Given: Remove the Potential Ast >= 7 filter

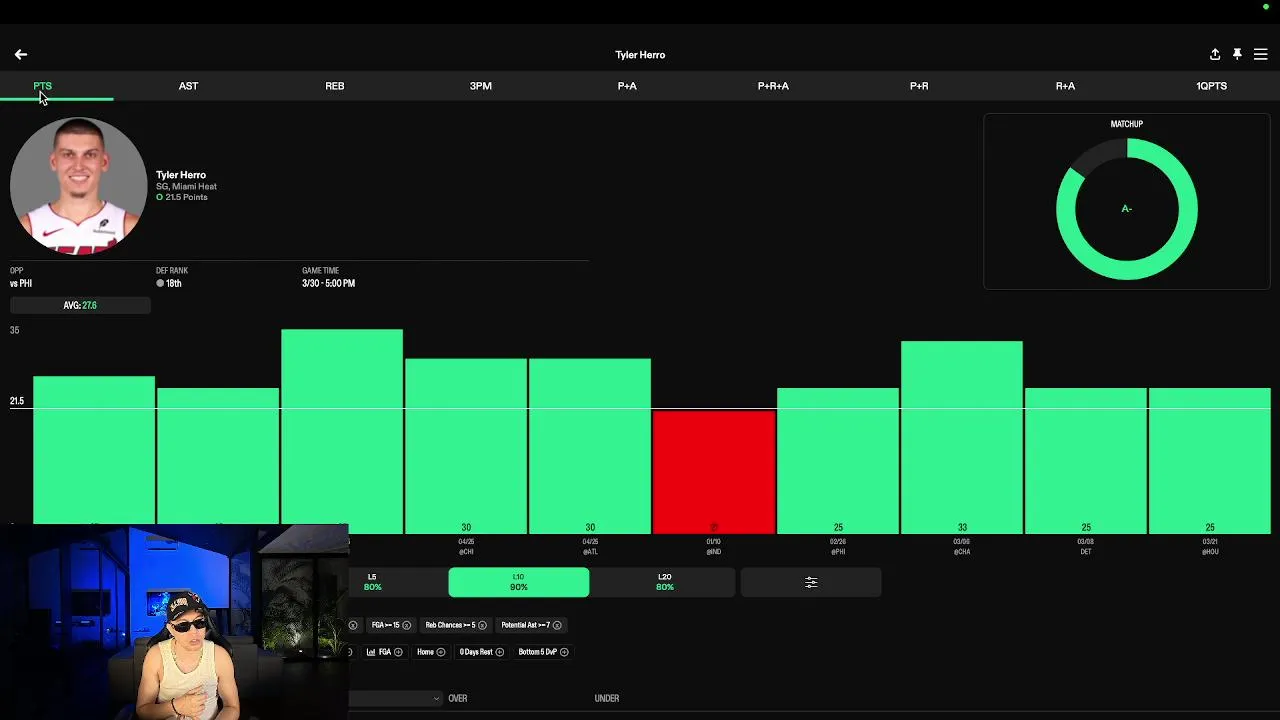Looking at the screenshot, I should pyautogui.click(x=557, y=625).
